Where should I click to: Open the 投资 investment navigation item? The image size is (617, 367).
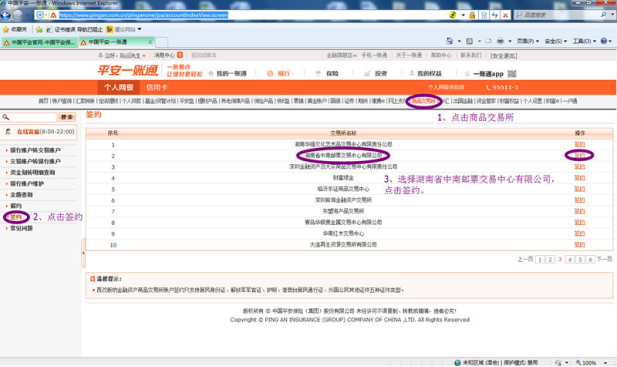tap(381, 74)
